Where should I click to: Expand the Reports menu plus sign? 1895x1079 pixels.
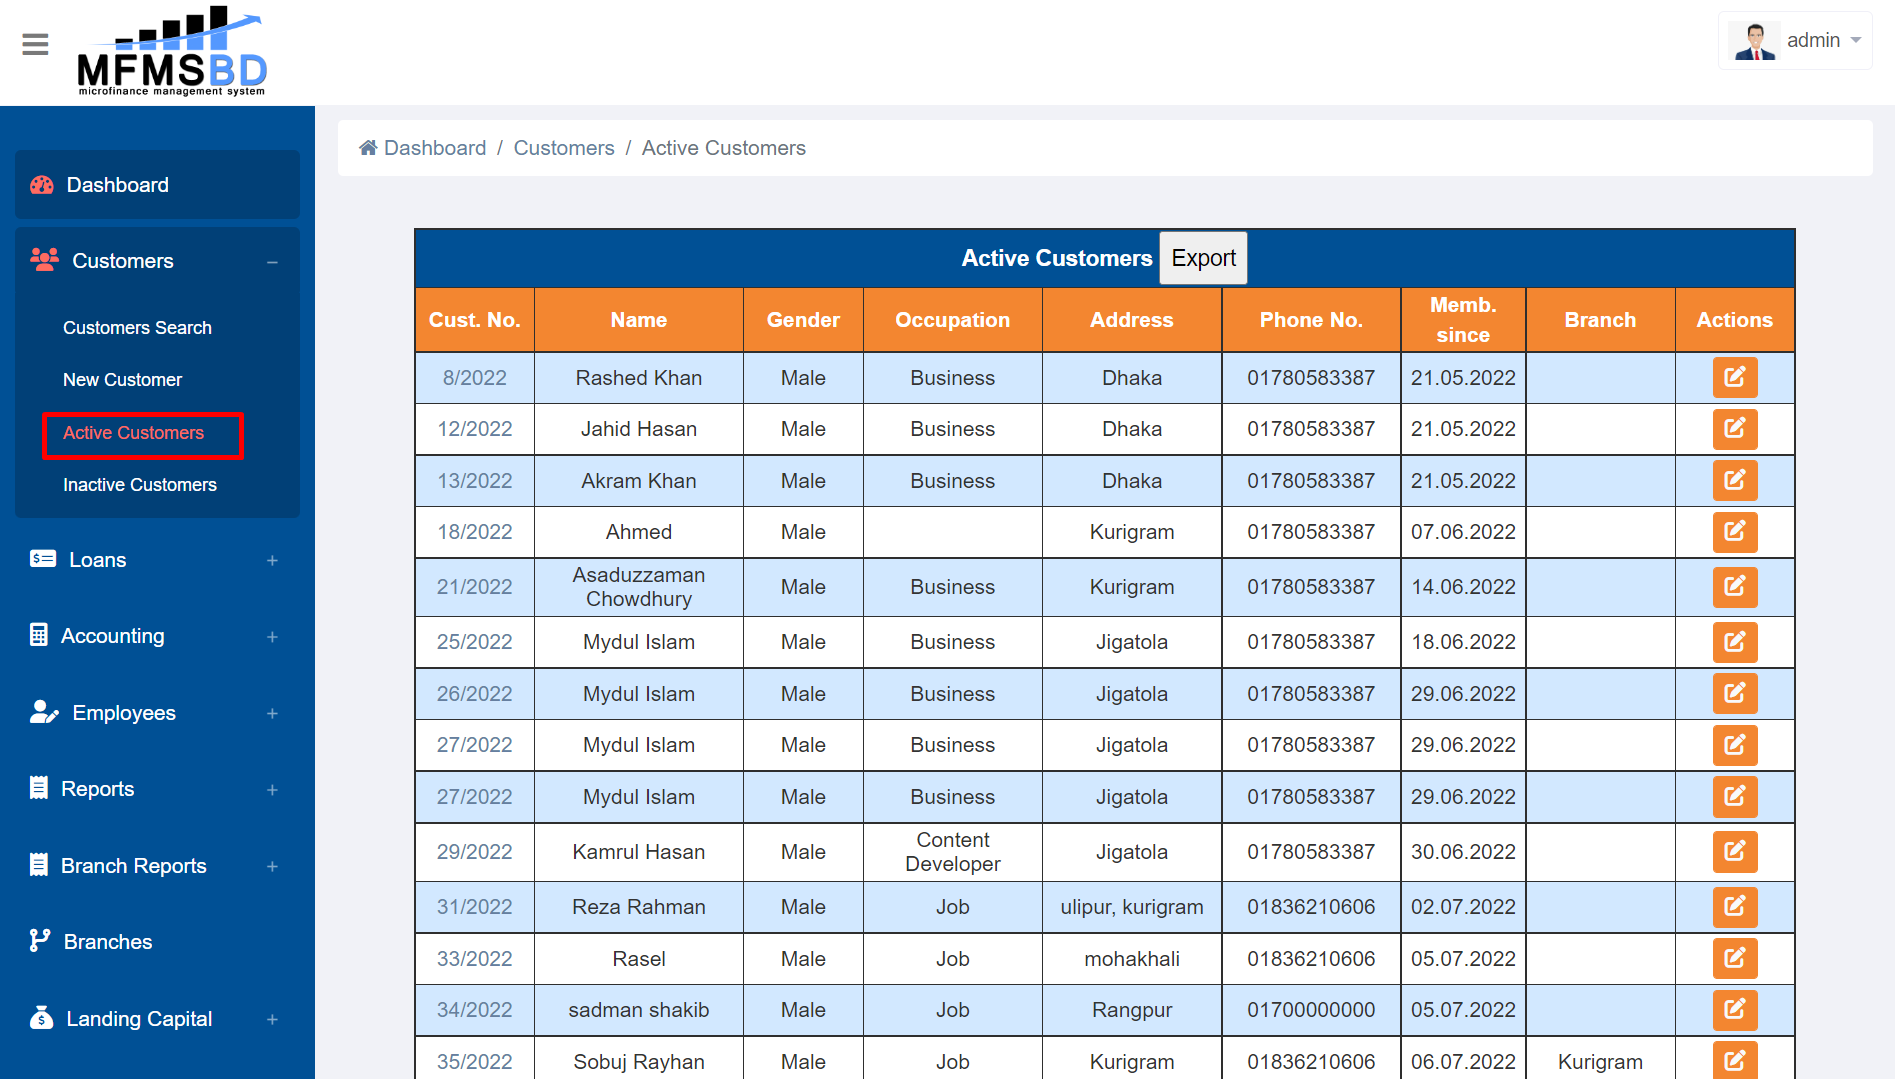[272, 790]
